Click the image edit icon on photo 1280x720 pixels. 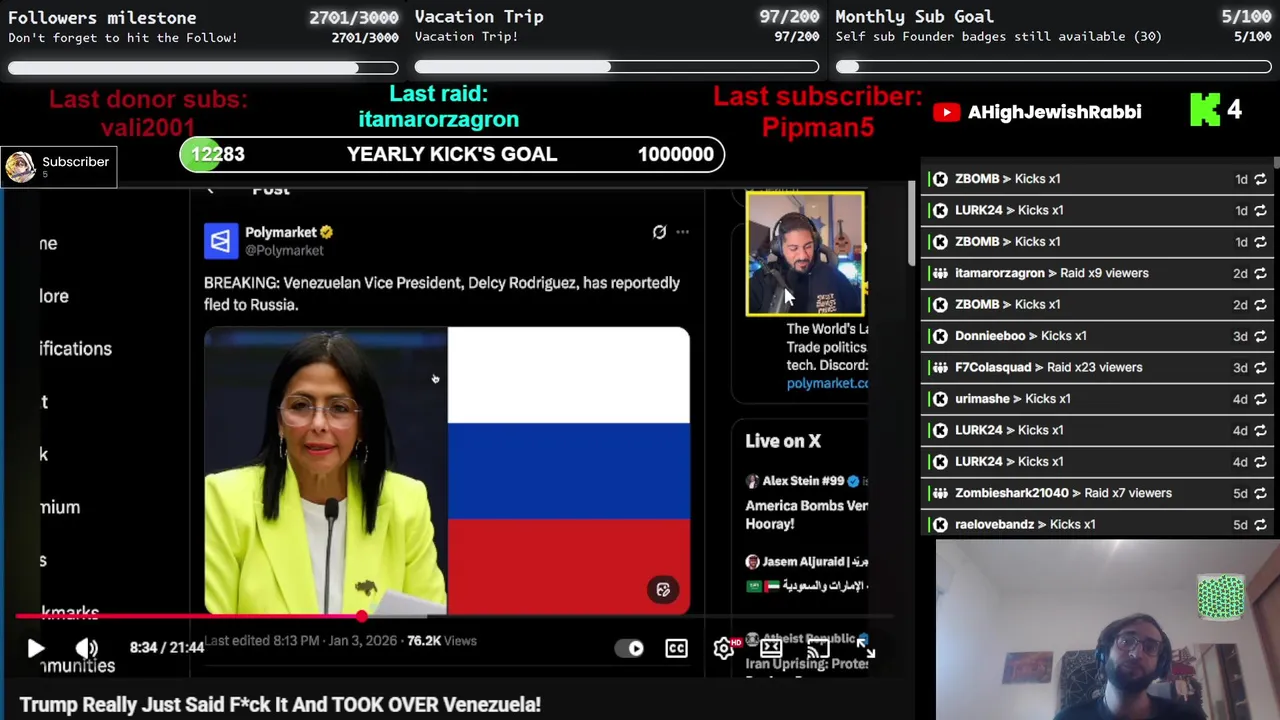[x=662, y=590]
